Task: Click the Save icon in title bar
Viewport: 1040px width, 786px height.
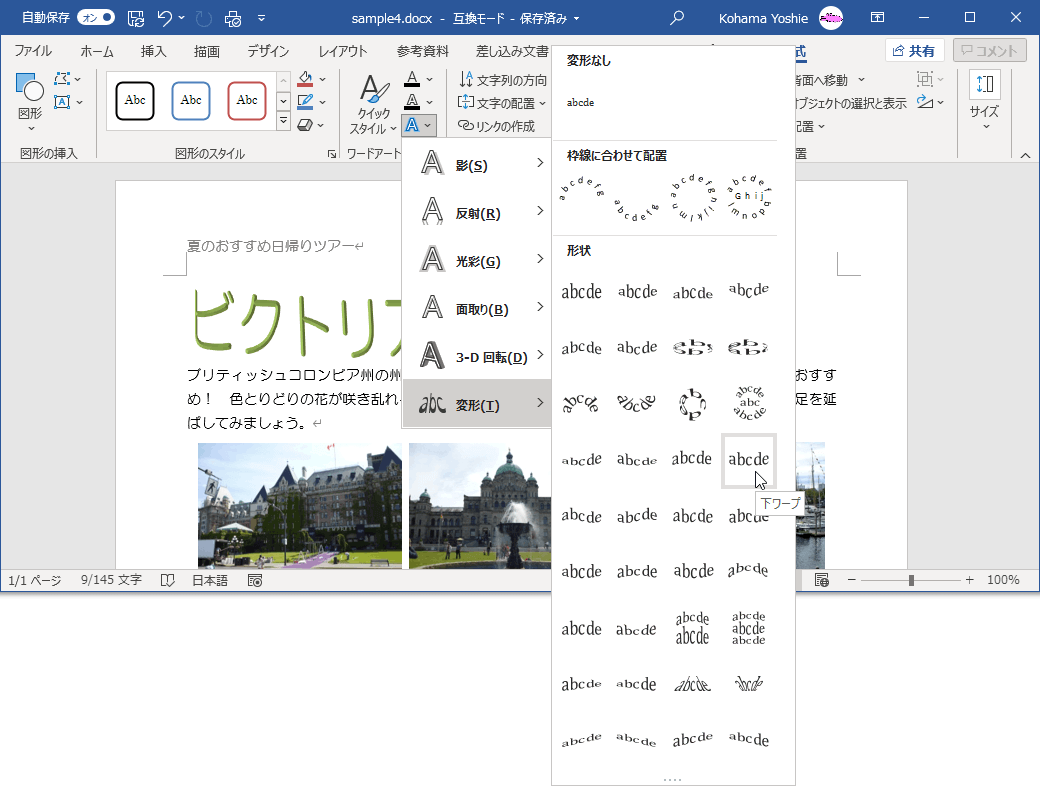Action: (135, 19)
